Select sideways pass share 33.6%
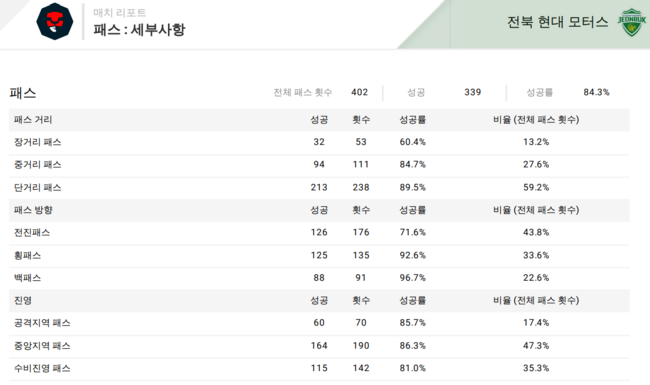Screen dimensions: 650x385 (x=536, y=255)
